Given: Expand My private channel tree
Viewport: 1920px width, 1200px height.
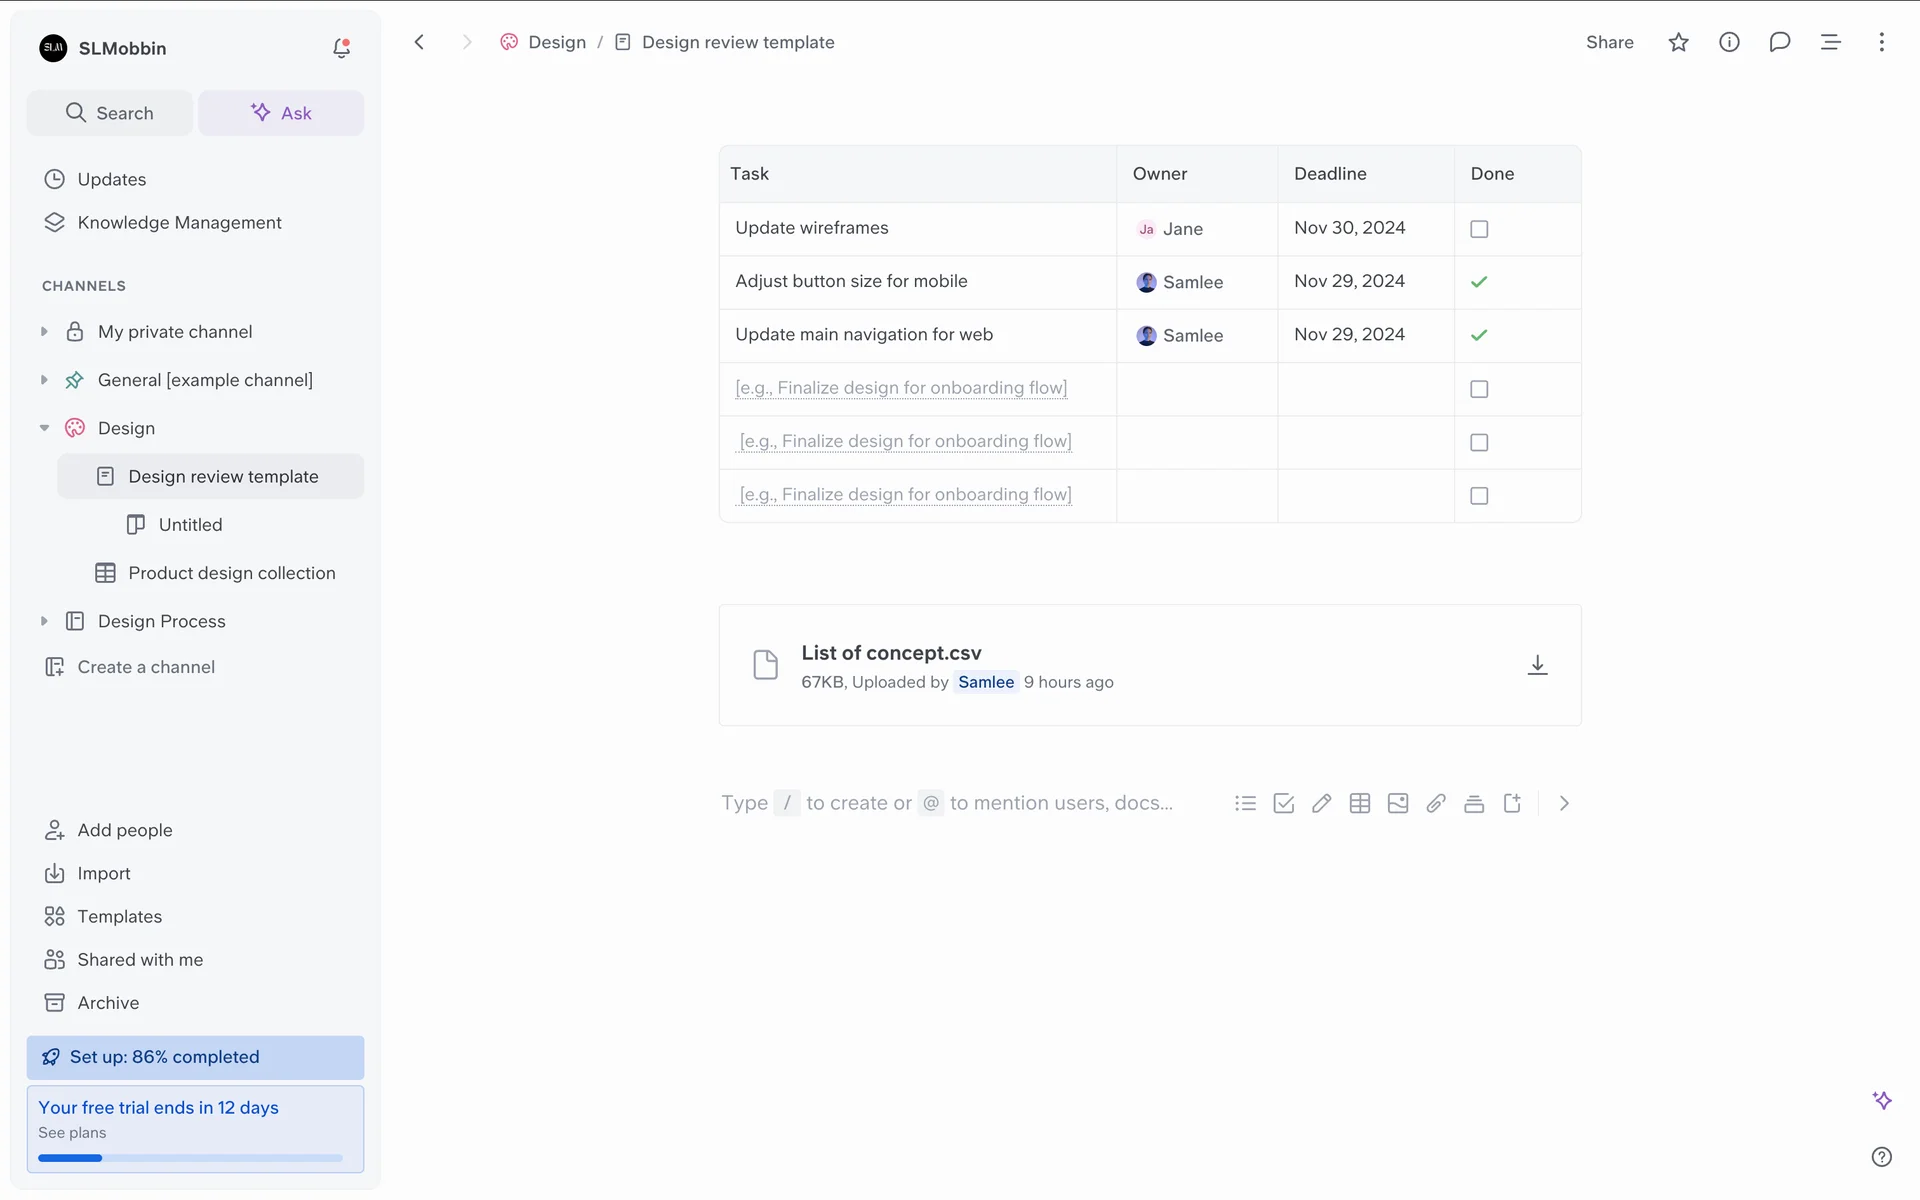Looking at the screenshot, I should click(44, 332).
